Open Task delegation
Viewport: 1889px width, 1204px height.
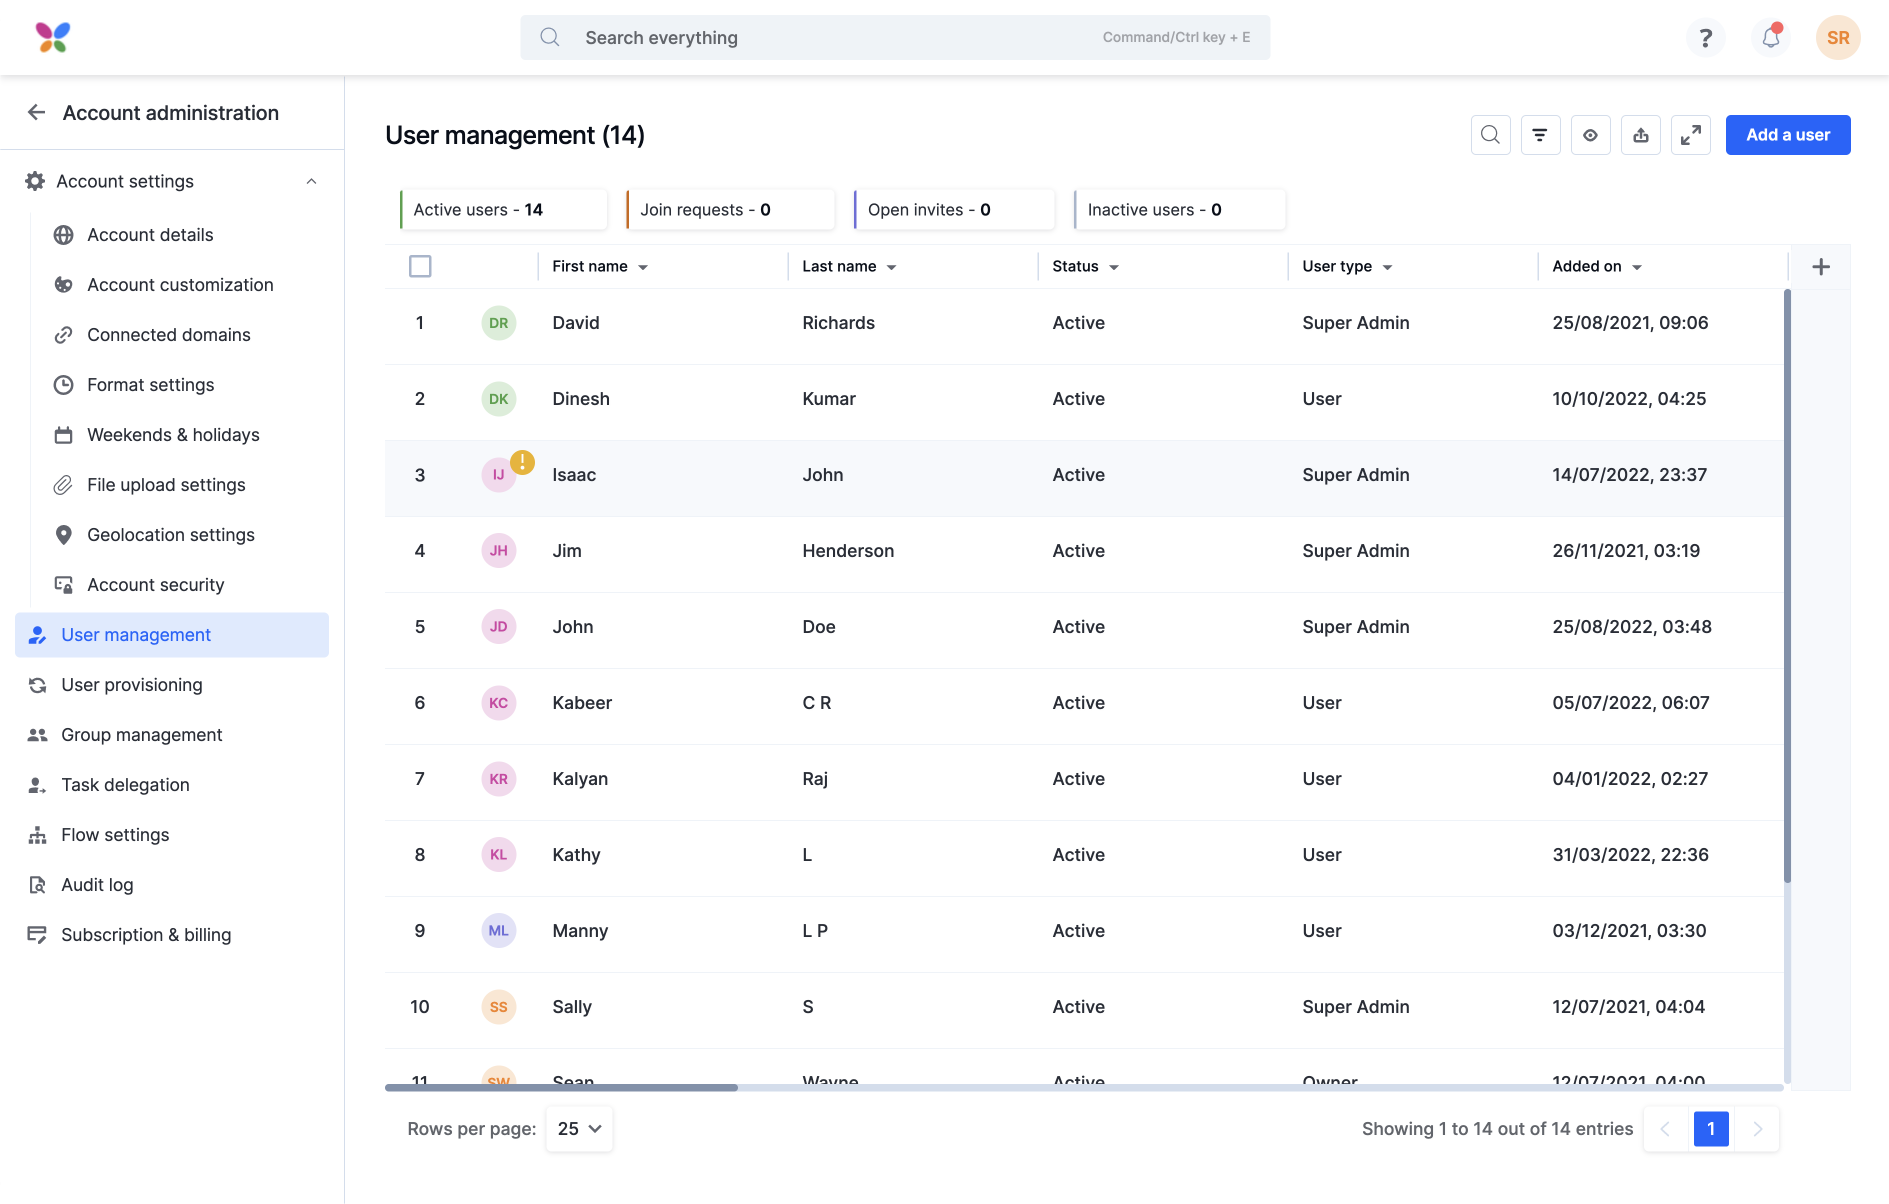pyautogui.click(x=125, y=785)
